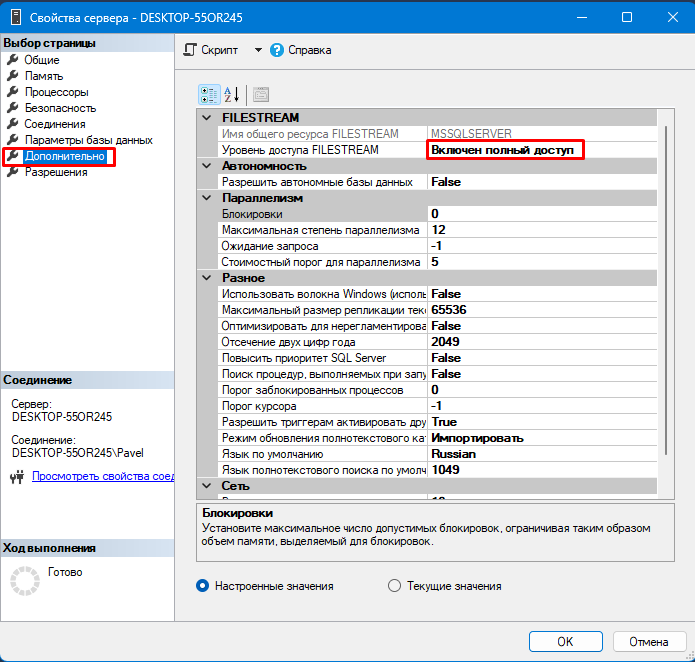
Task: Select Настроенные значения radio button
Action: point(203,586)
